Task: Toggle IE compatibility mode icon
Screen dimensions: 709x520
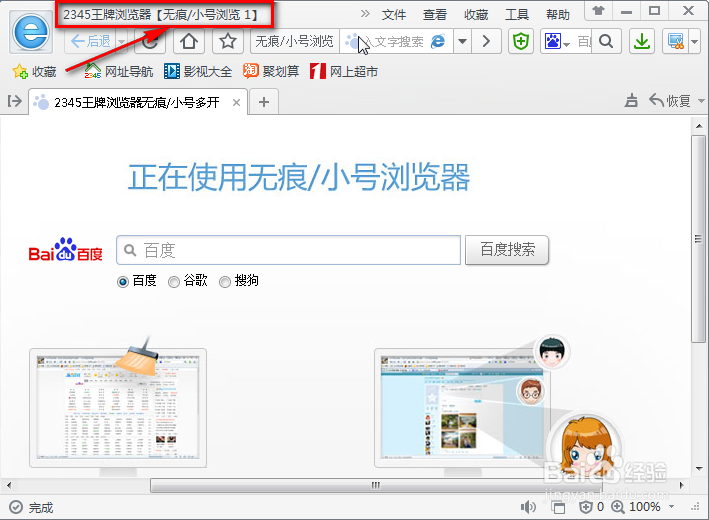Action: tap(438, 42)
